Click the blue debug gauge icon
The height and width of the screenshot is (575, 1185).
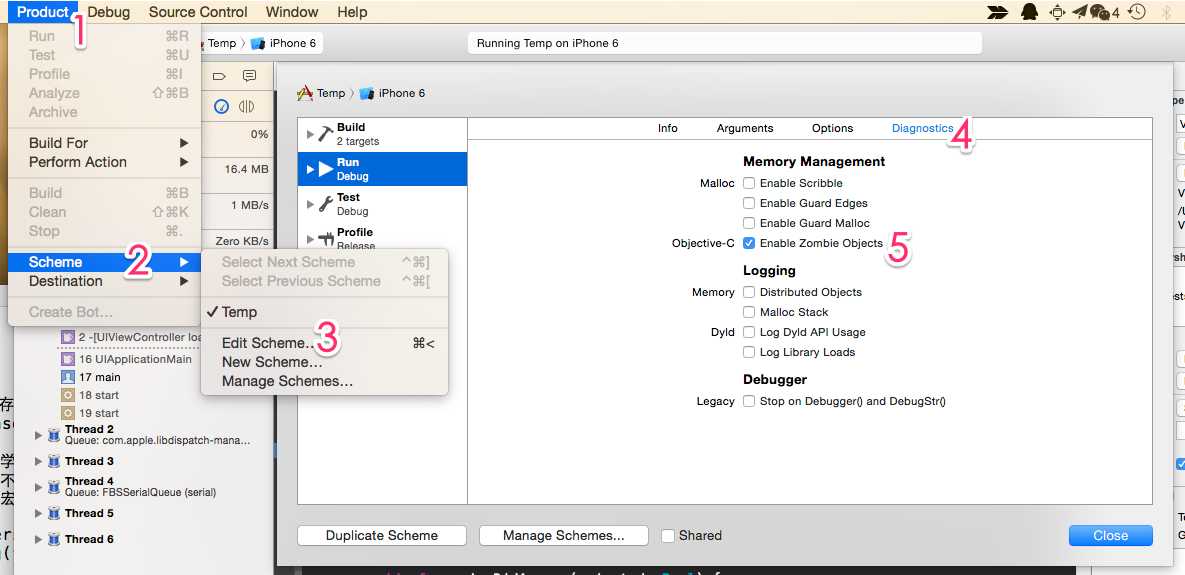tap(221, 107)
